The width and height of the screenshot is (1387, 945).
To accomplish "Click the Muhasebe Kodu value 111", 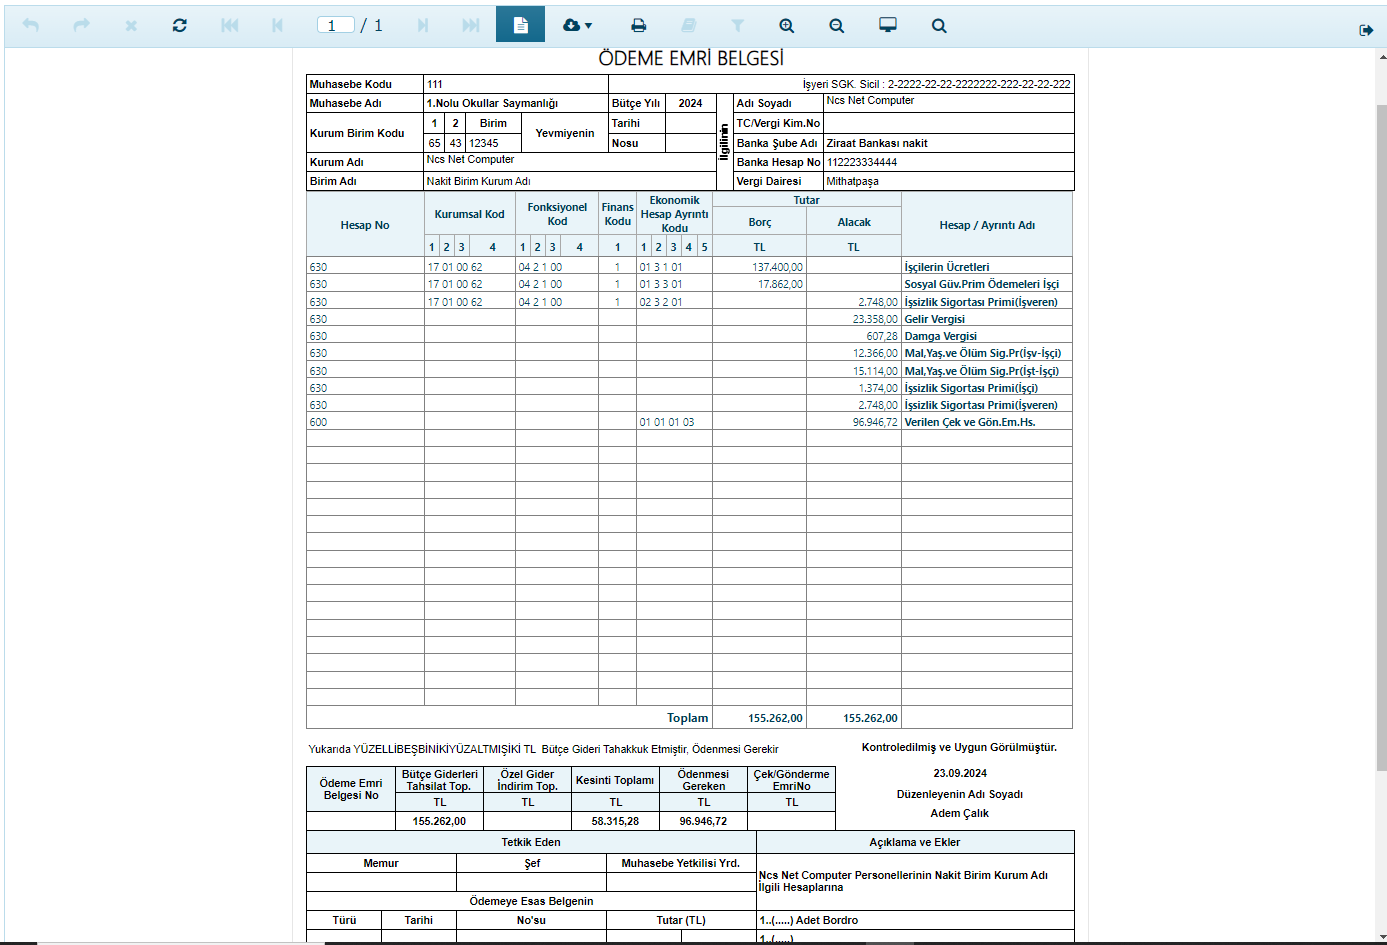I will tap(435, 84).
